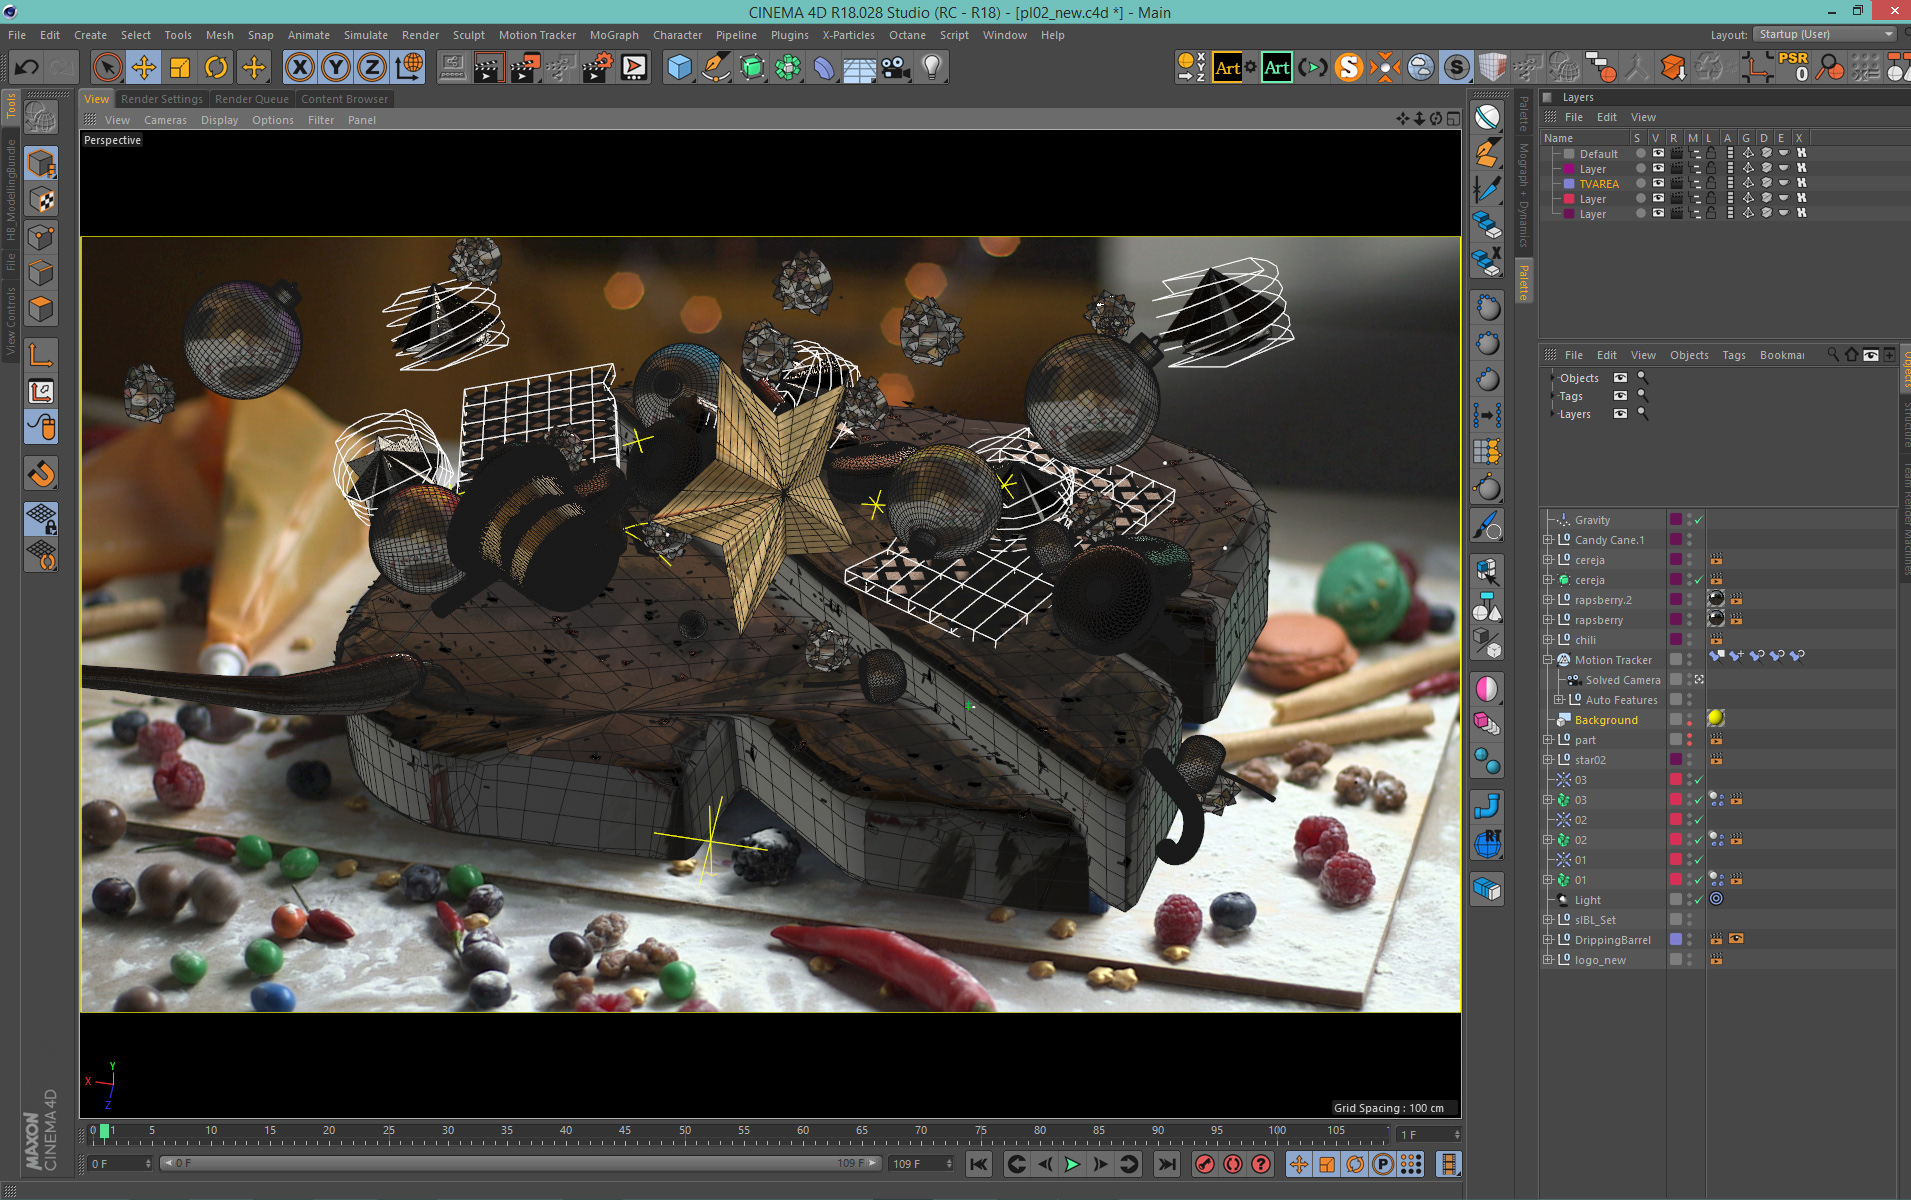Open Octane menu
Viewport: 1911px width, 1200px height.
point(907,35)
